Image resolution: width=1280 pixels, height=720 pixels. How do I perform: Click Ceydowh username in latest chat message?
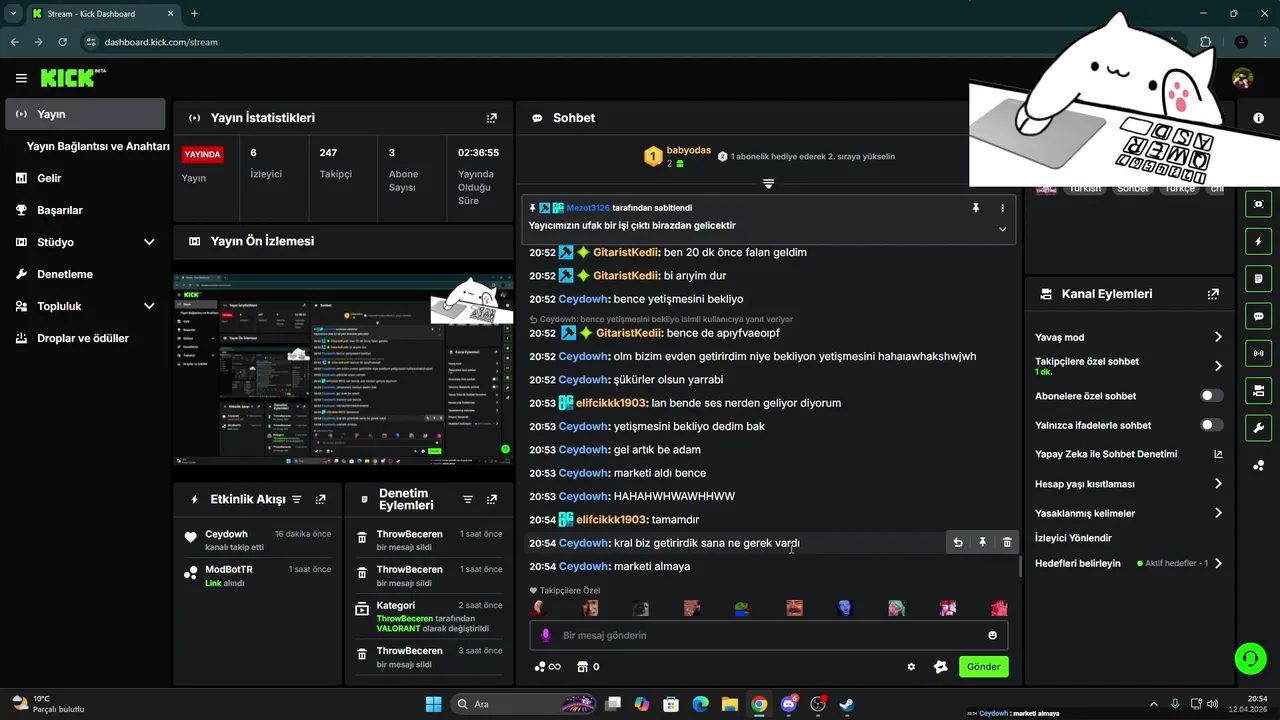583,566
